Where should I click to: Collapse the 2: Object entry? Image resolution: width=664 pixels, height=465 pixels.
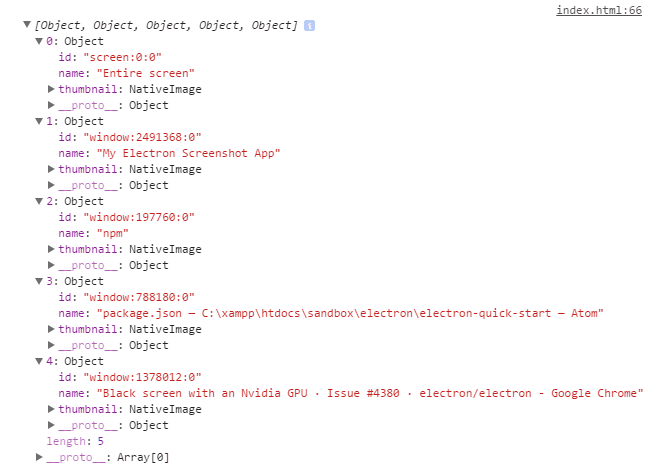tap(40, 201)
